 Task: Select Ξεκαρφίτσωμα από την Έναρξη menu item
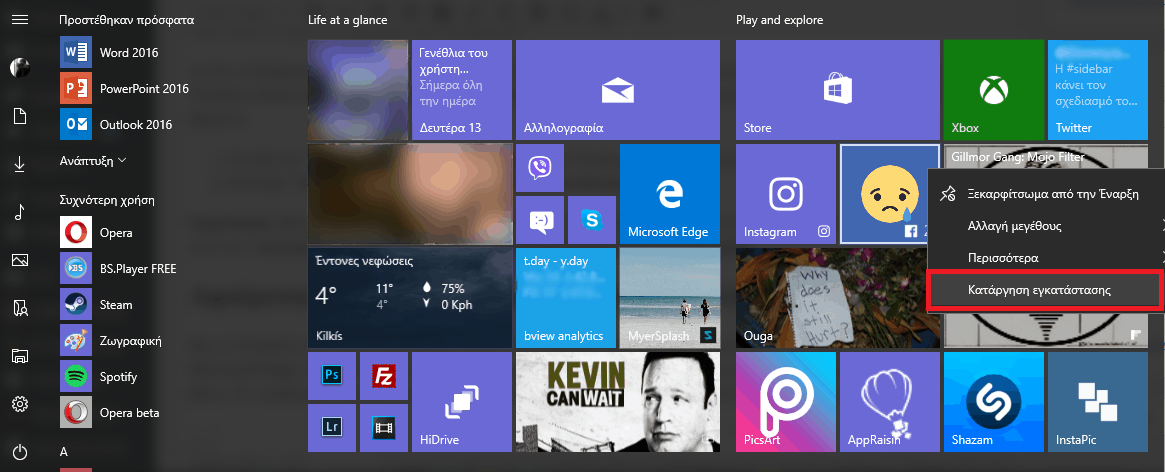1046,194
